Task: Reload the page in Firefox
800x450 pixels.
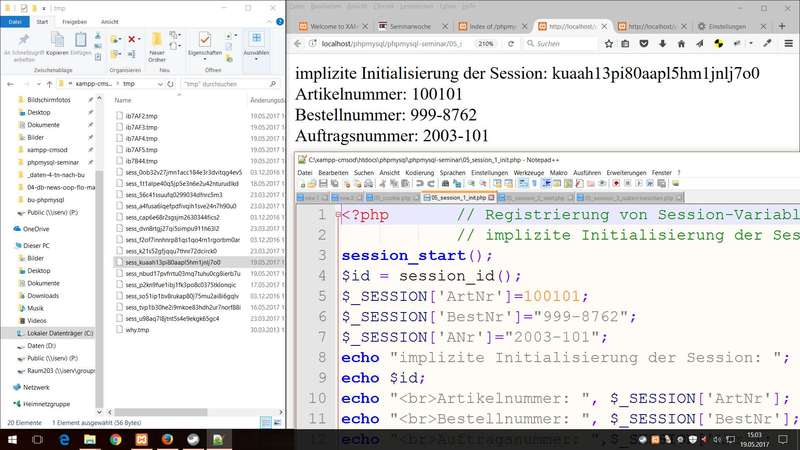Action: tap(513, 44)
